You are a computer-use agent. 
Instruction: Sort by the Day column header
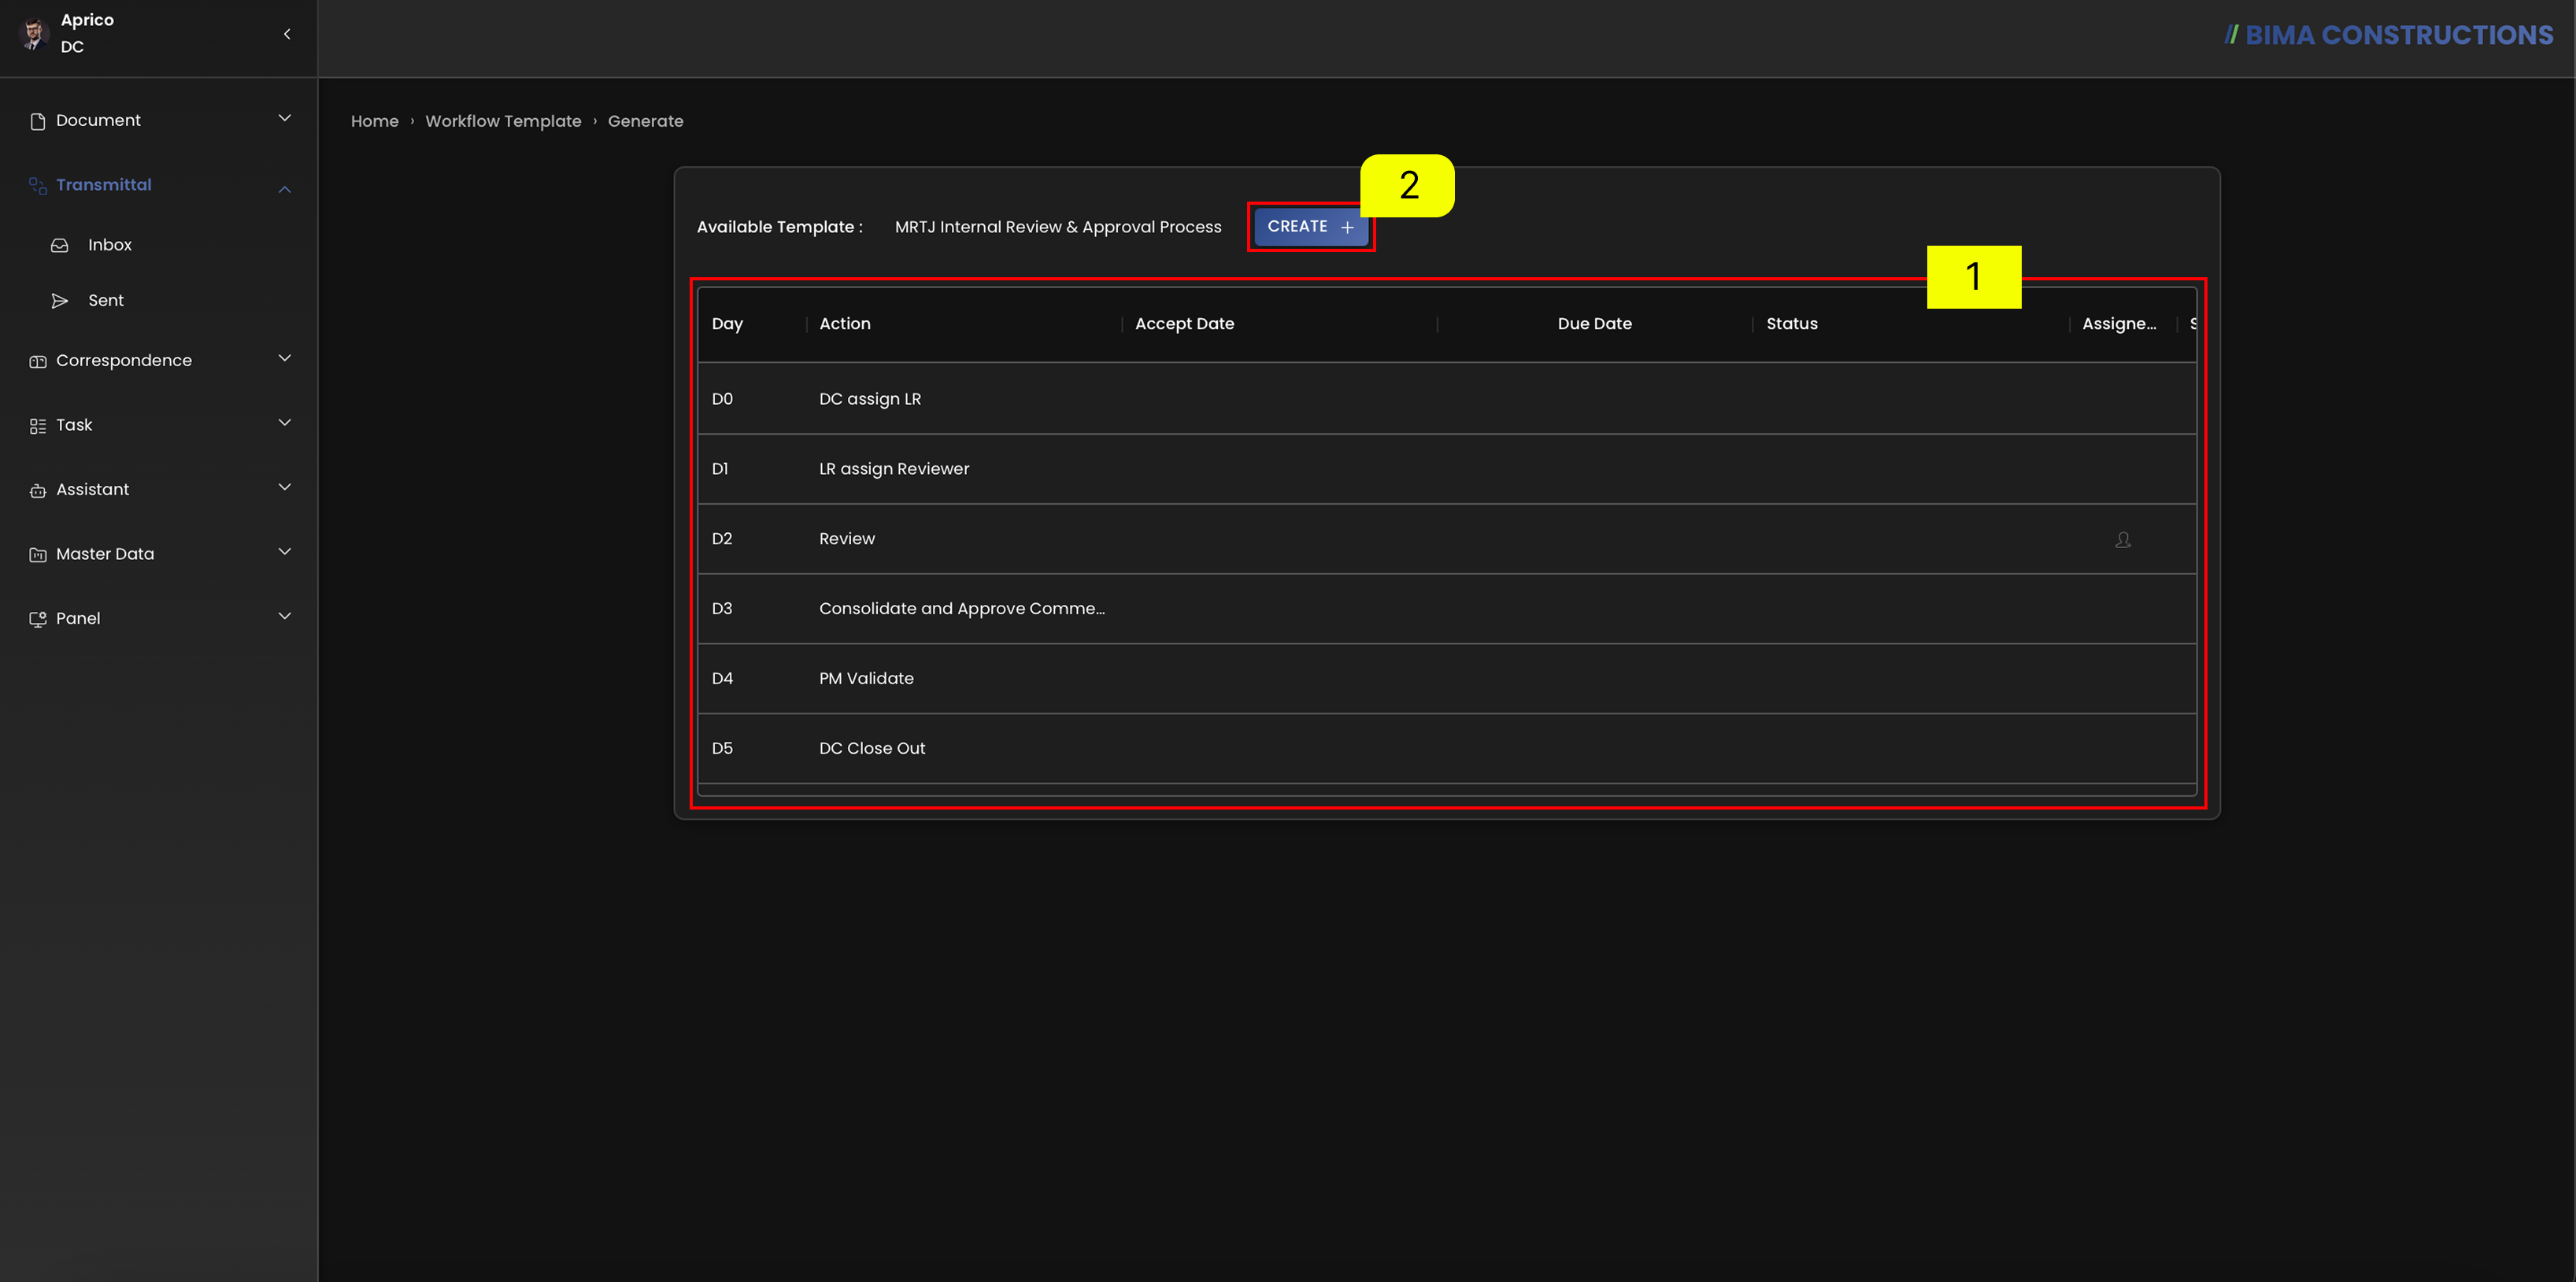pos(727,324)
